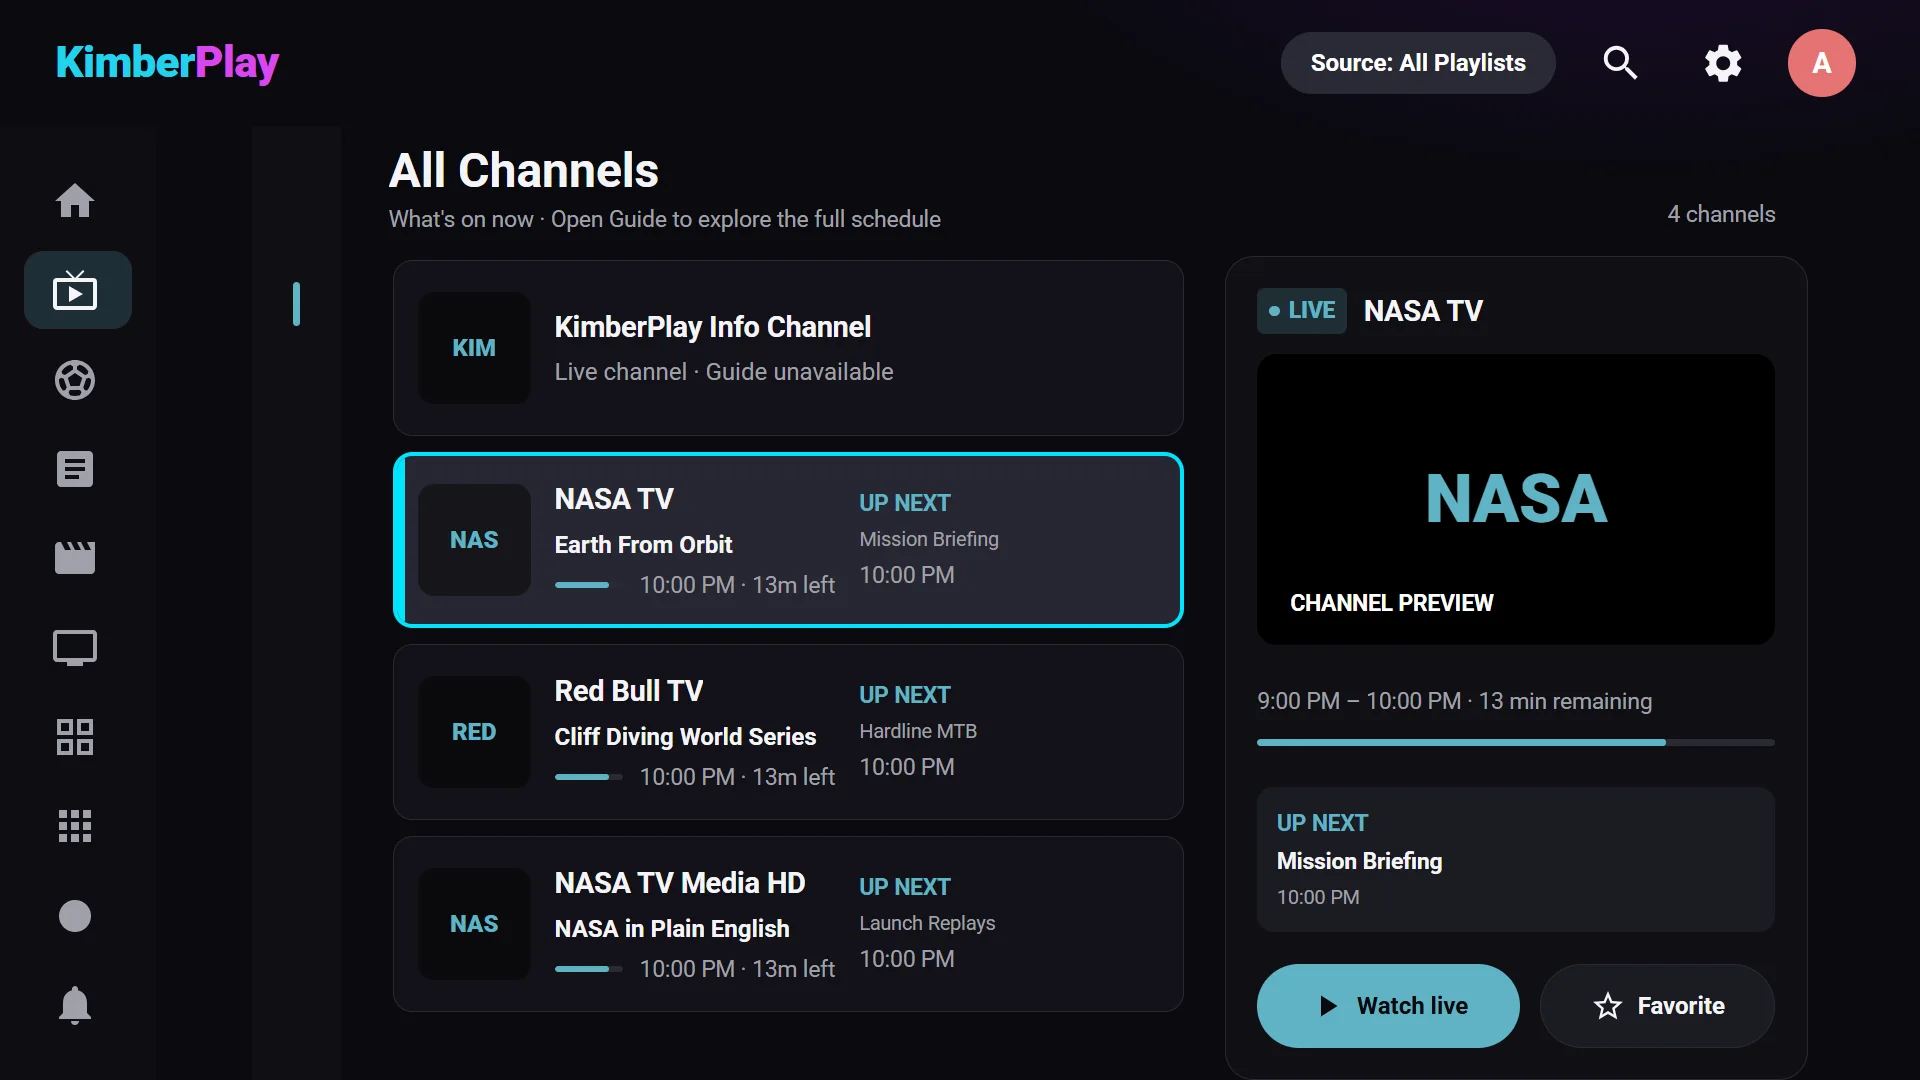Open the sports soccer ball icon

pos(75,380)
